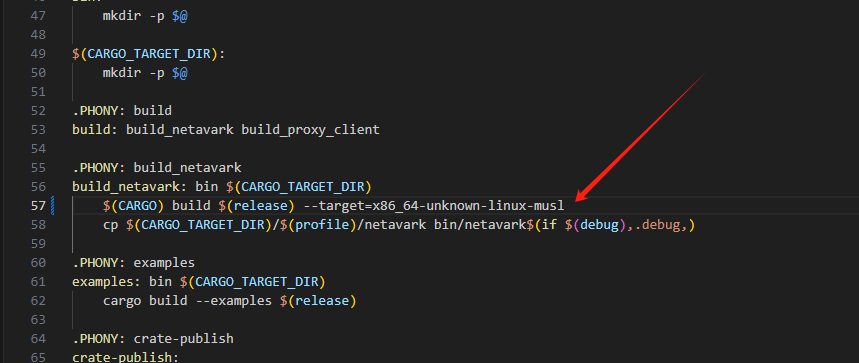The width and height of the screenshot is (859, 363).
Task: Click line number 47 in gutter
Action: point(38,16)
